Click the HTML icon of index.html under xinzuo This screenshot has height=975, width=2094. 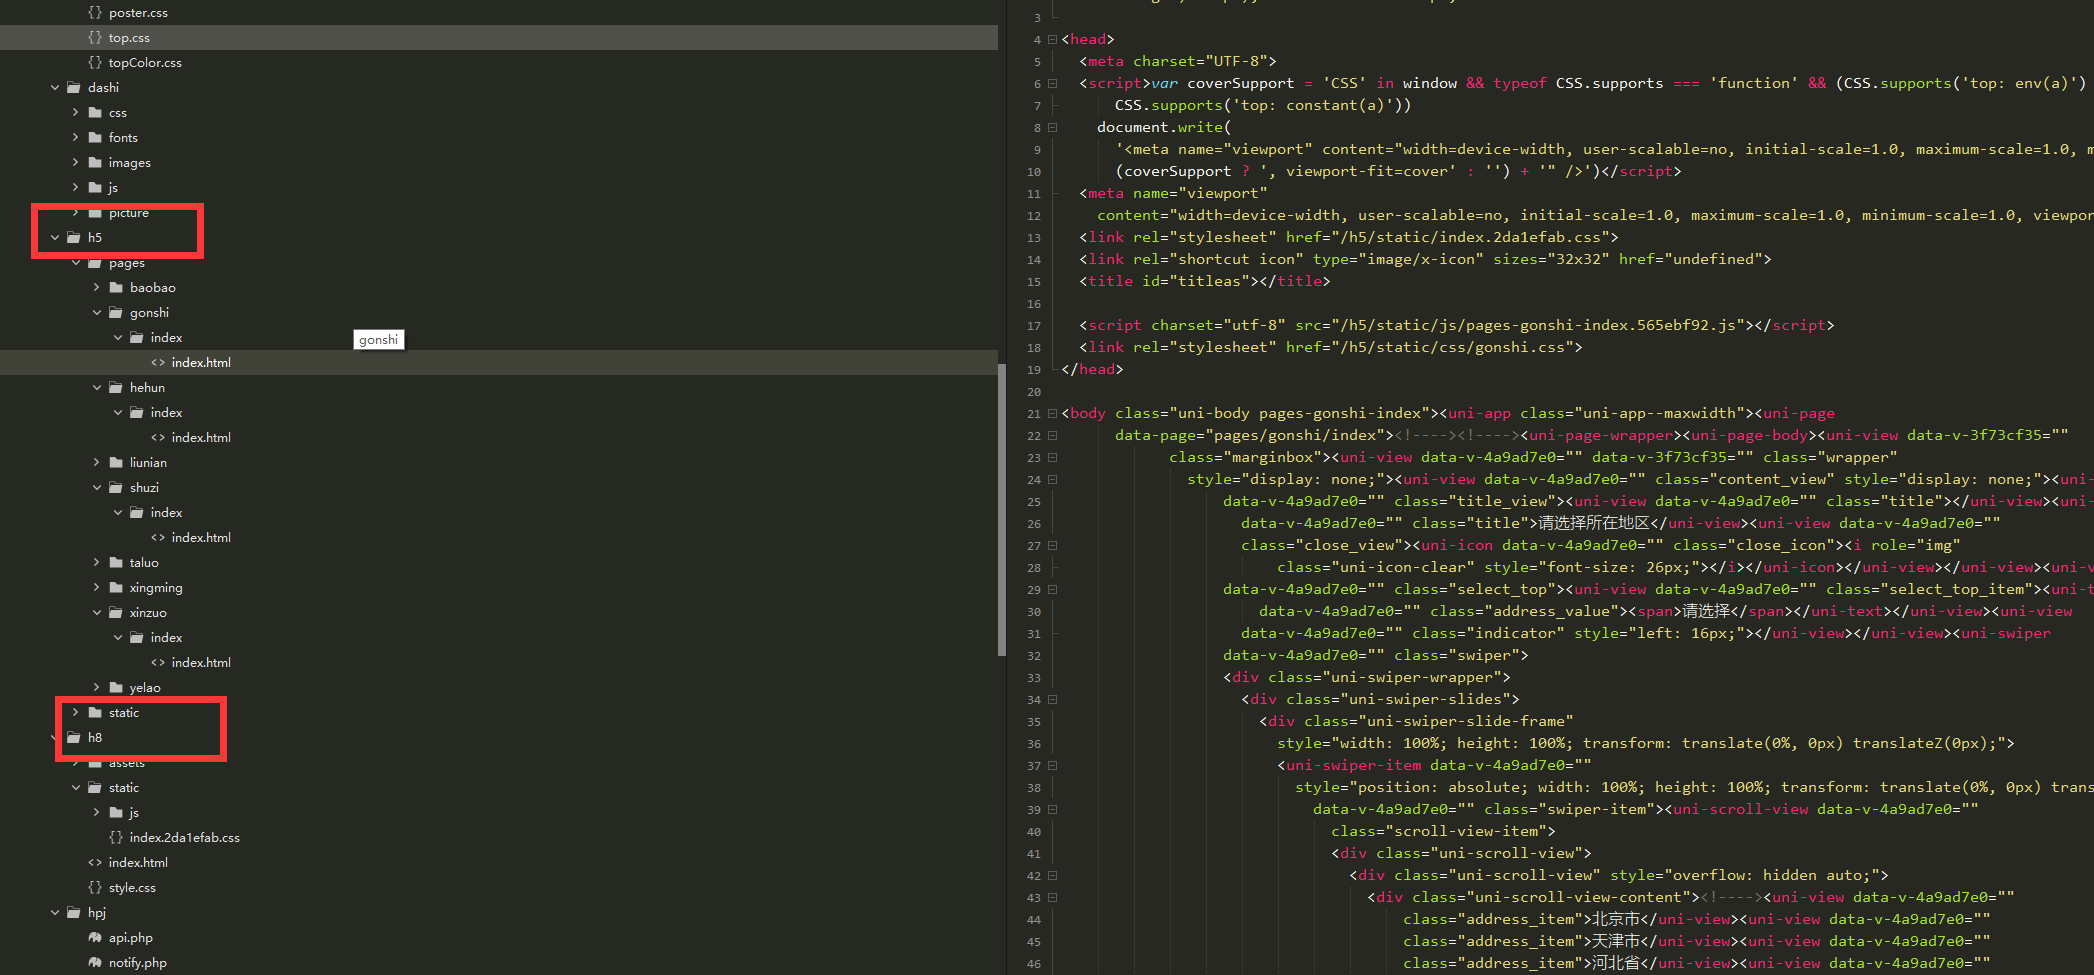(x=158, y=663)
